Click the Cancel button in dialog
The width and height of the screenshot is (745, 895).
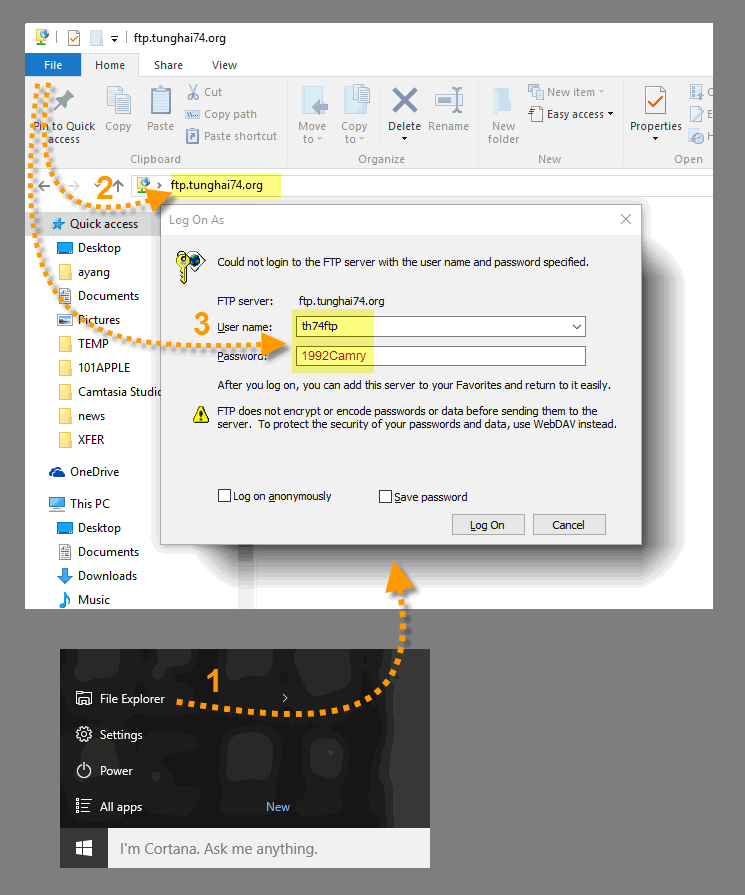pos(569,525)
